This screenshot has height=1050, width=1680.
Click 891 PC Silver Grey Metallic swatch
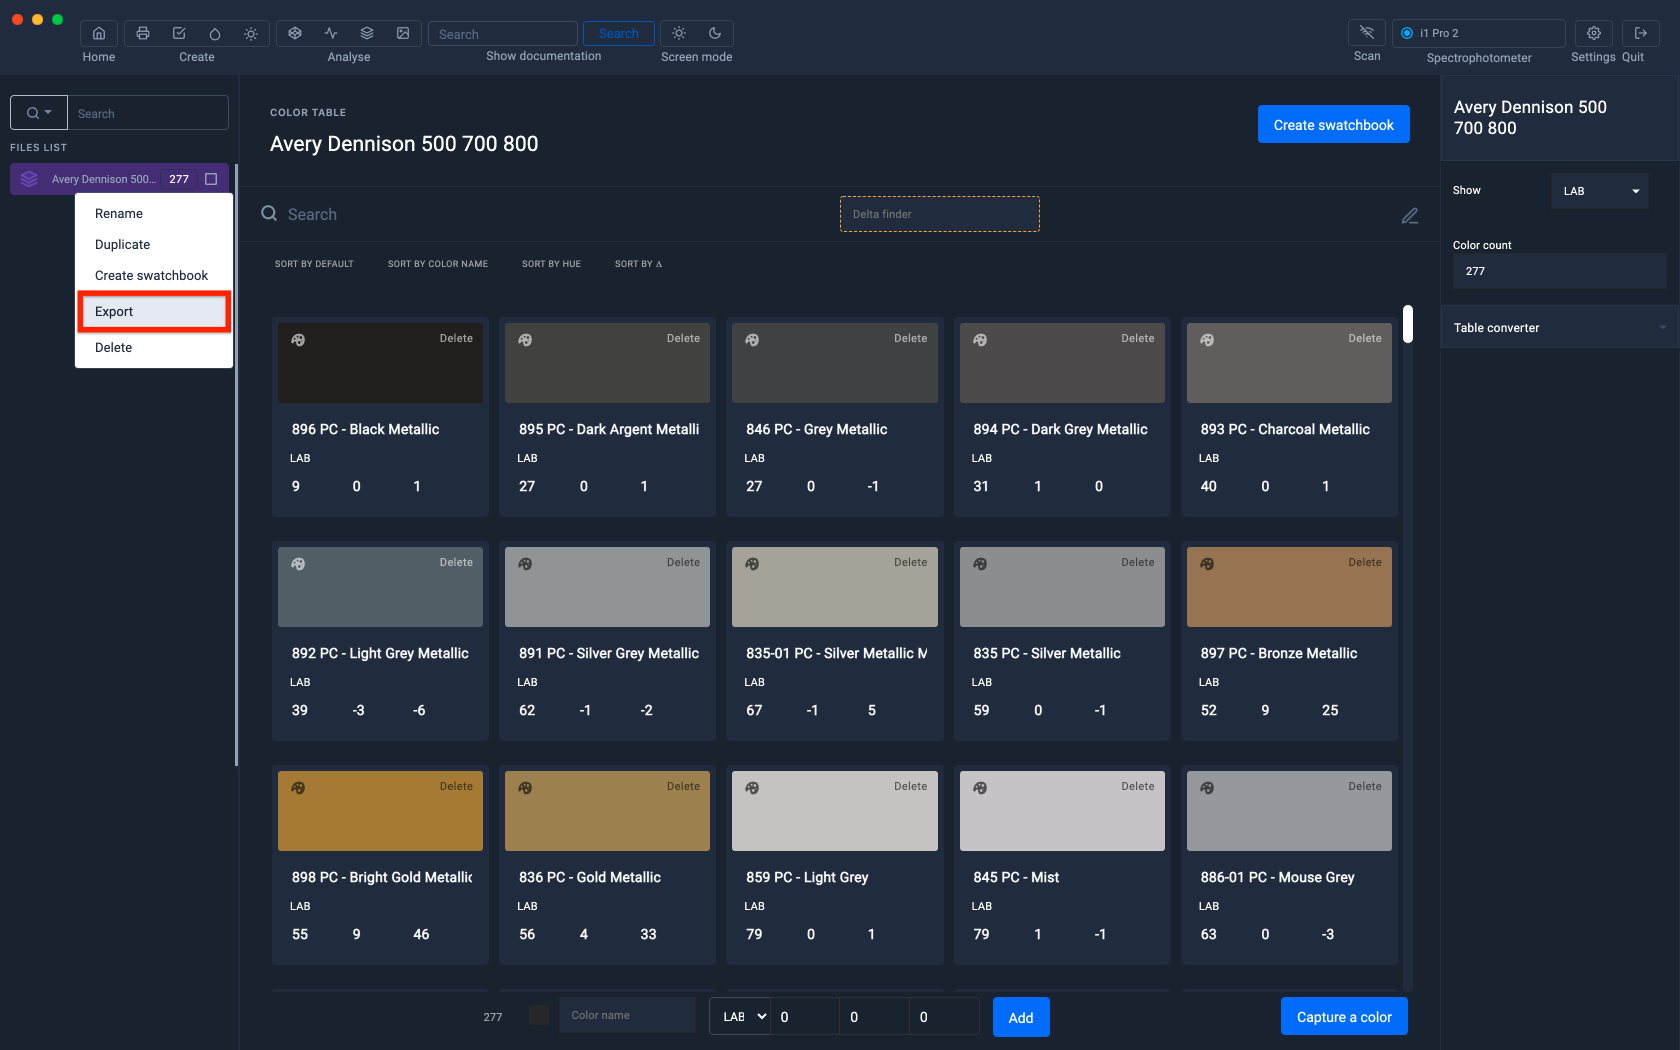coord(607,587)
